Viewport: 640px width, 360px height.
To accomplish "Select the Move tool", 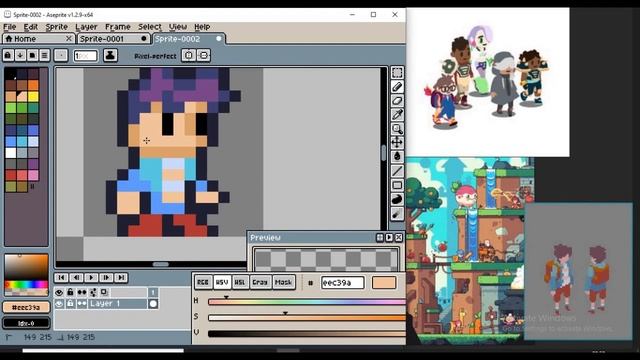I will coord(397,142).
